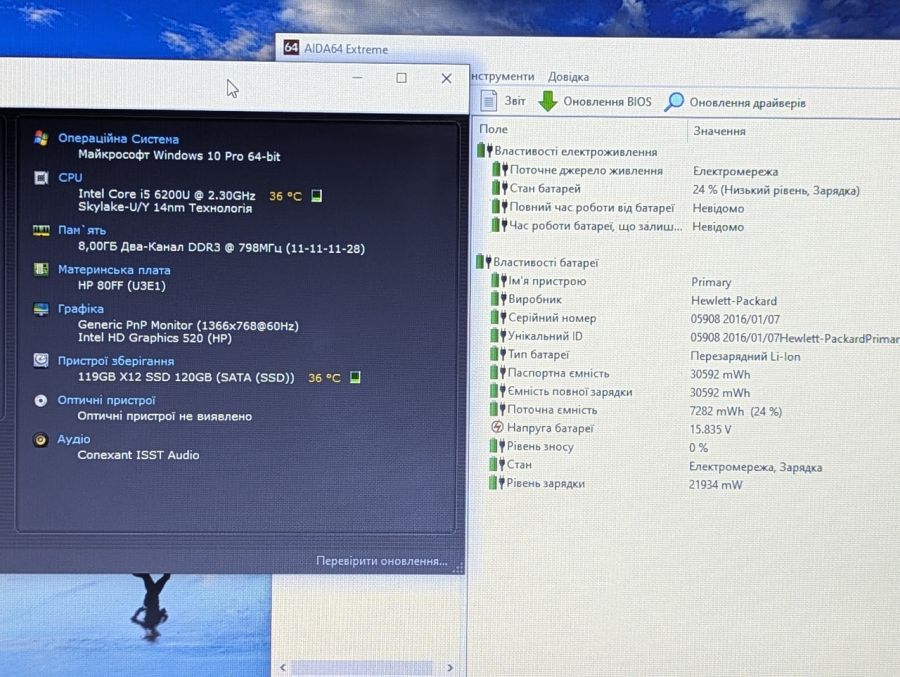900x677 pixels.
Task: Click the disc icon beside Оптичні пристрої
Action: tap(41, 400)
